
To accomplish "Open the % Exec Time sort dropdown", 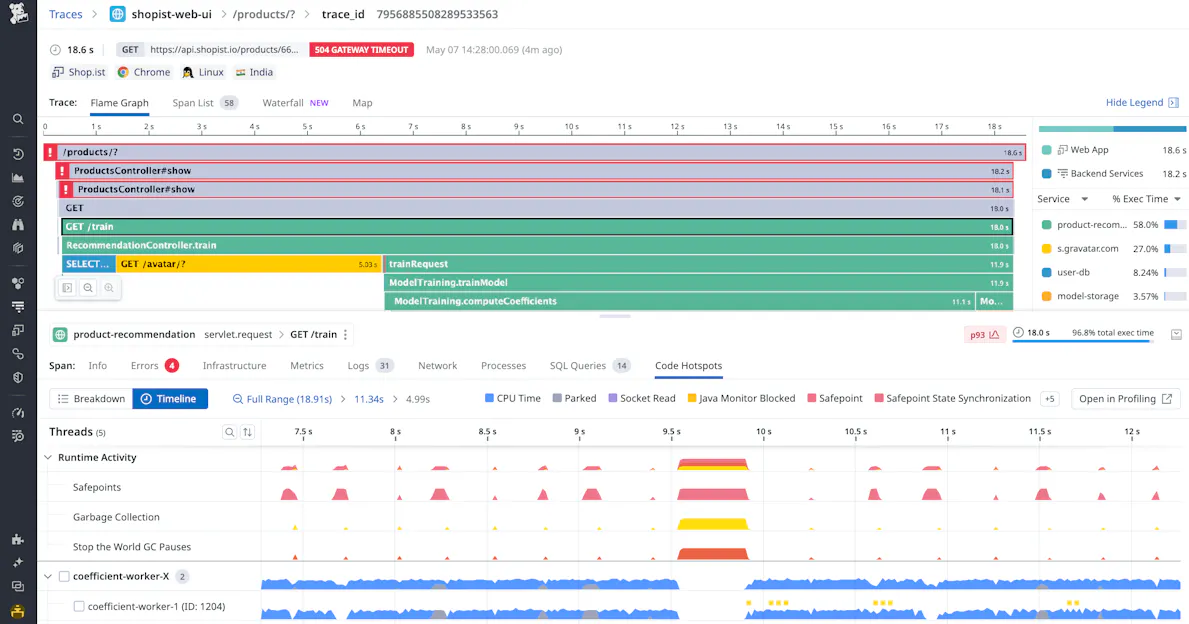I will click(1143, 199).
